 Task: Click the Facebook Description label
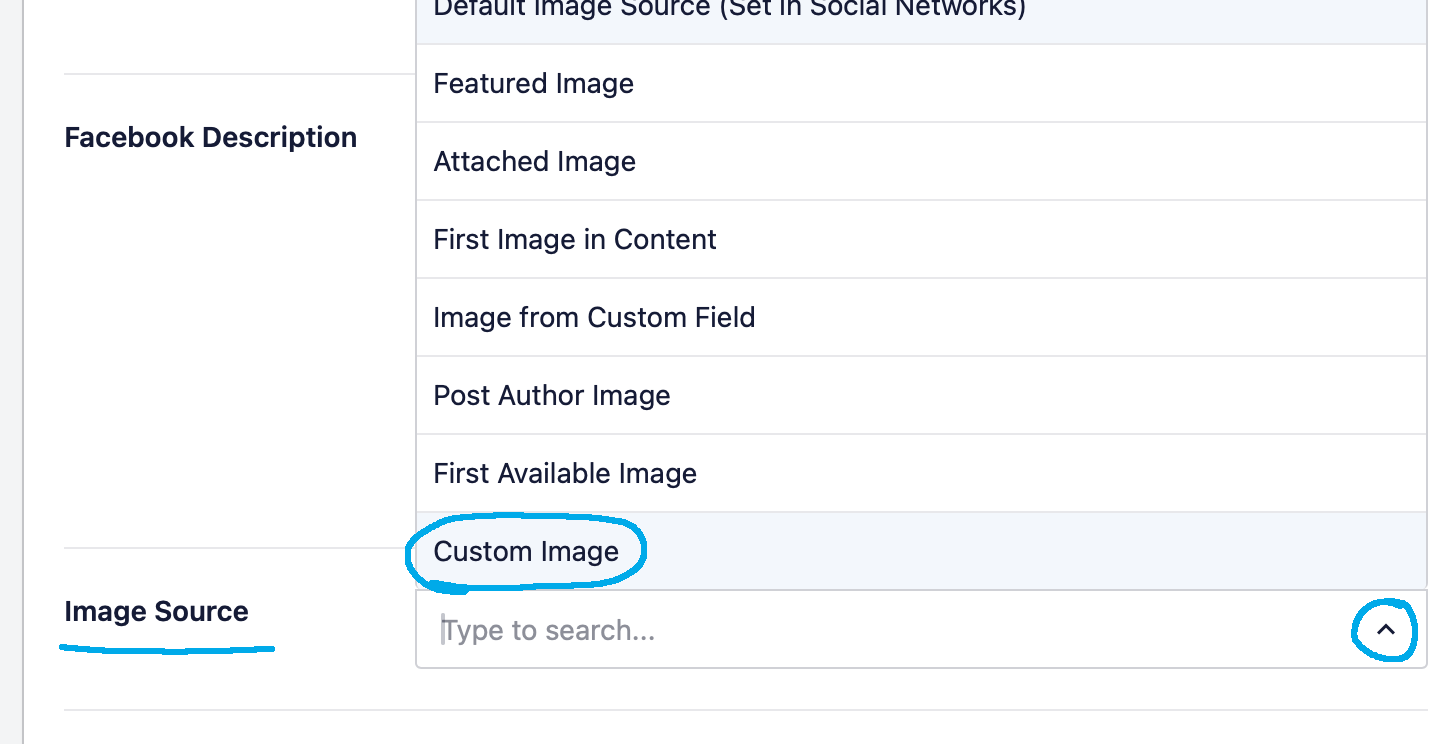tap(210, 137)
